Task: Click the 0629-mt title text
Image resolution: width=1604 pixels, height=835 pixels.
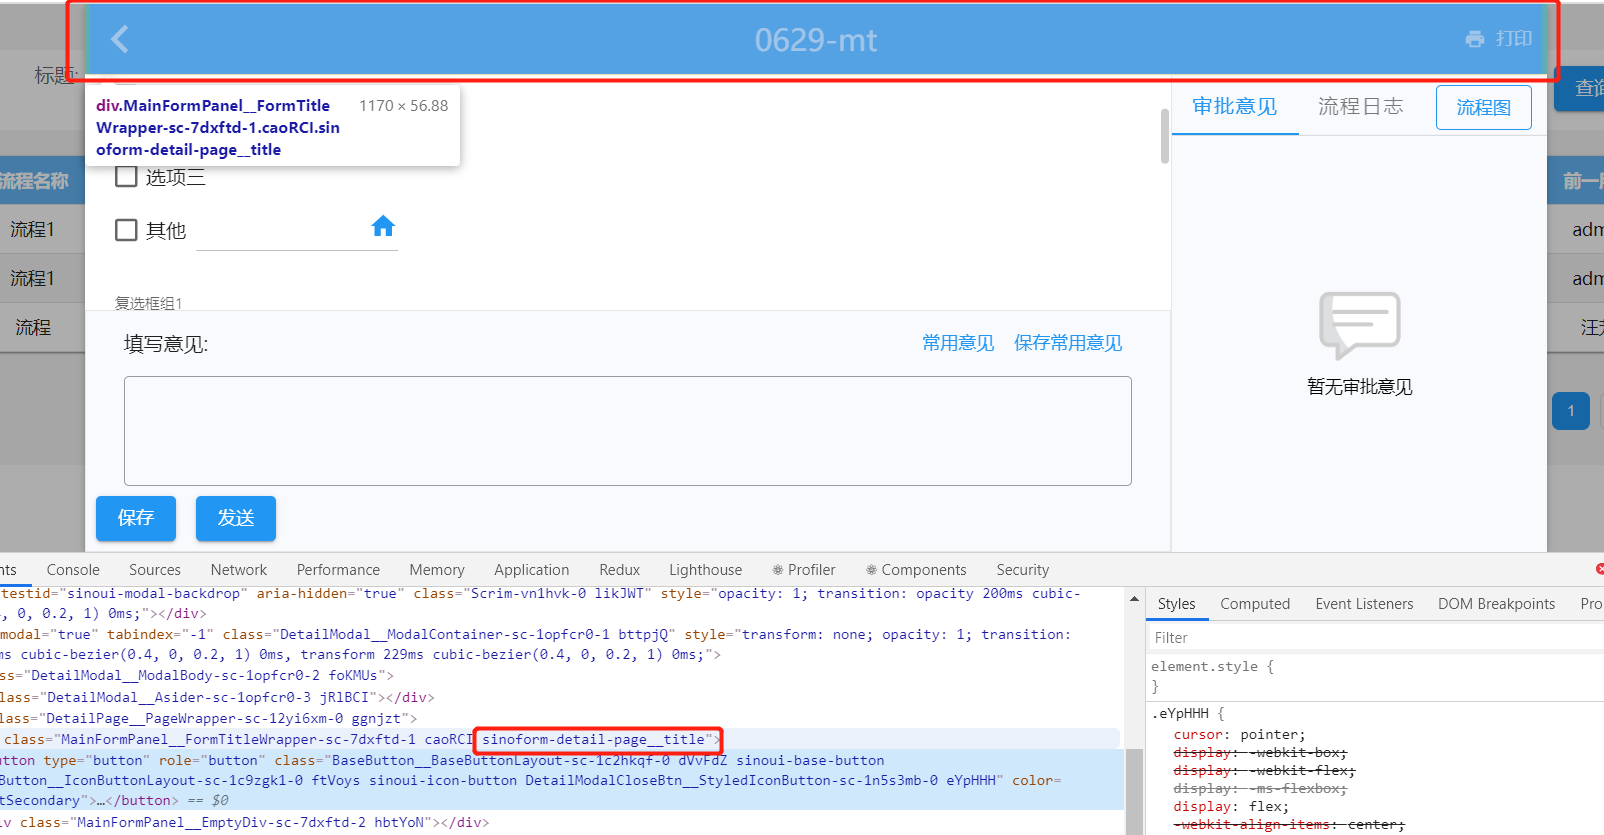Action: click(x=815, y=40)
